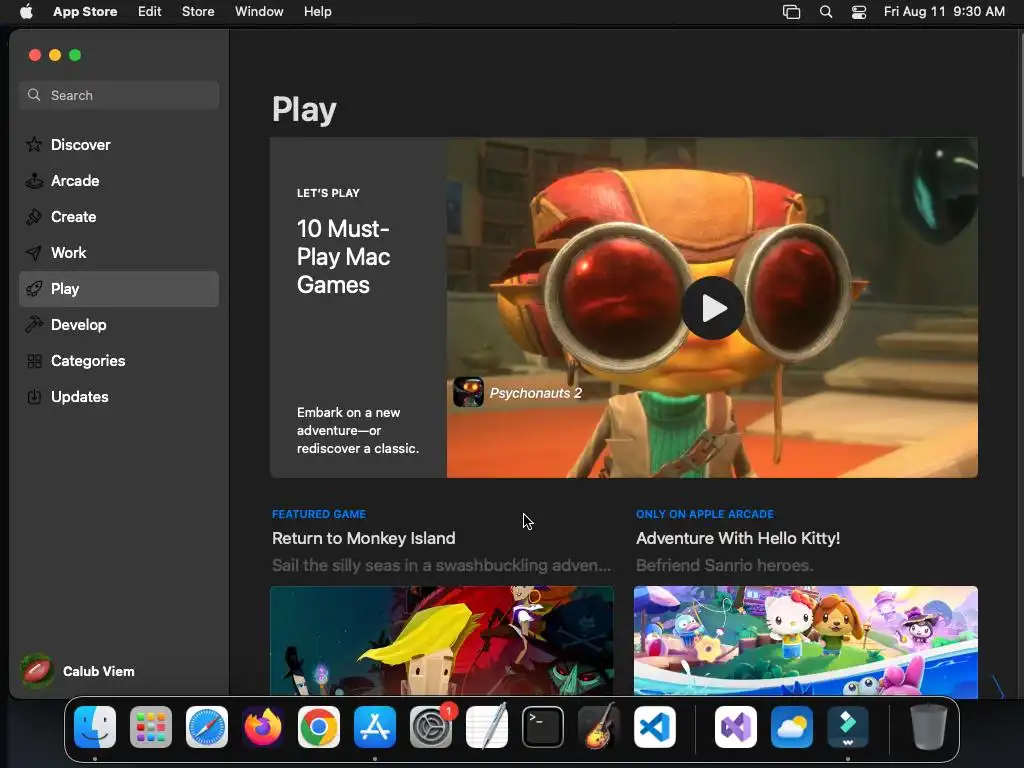
Task: Select the Create paintbrush icon
Action: [34, 216]
